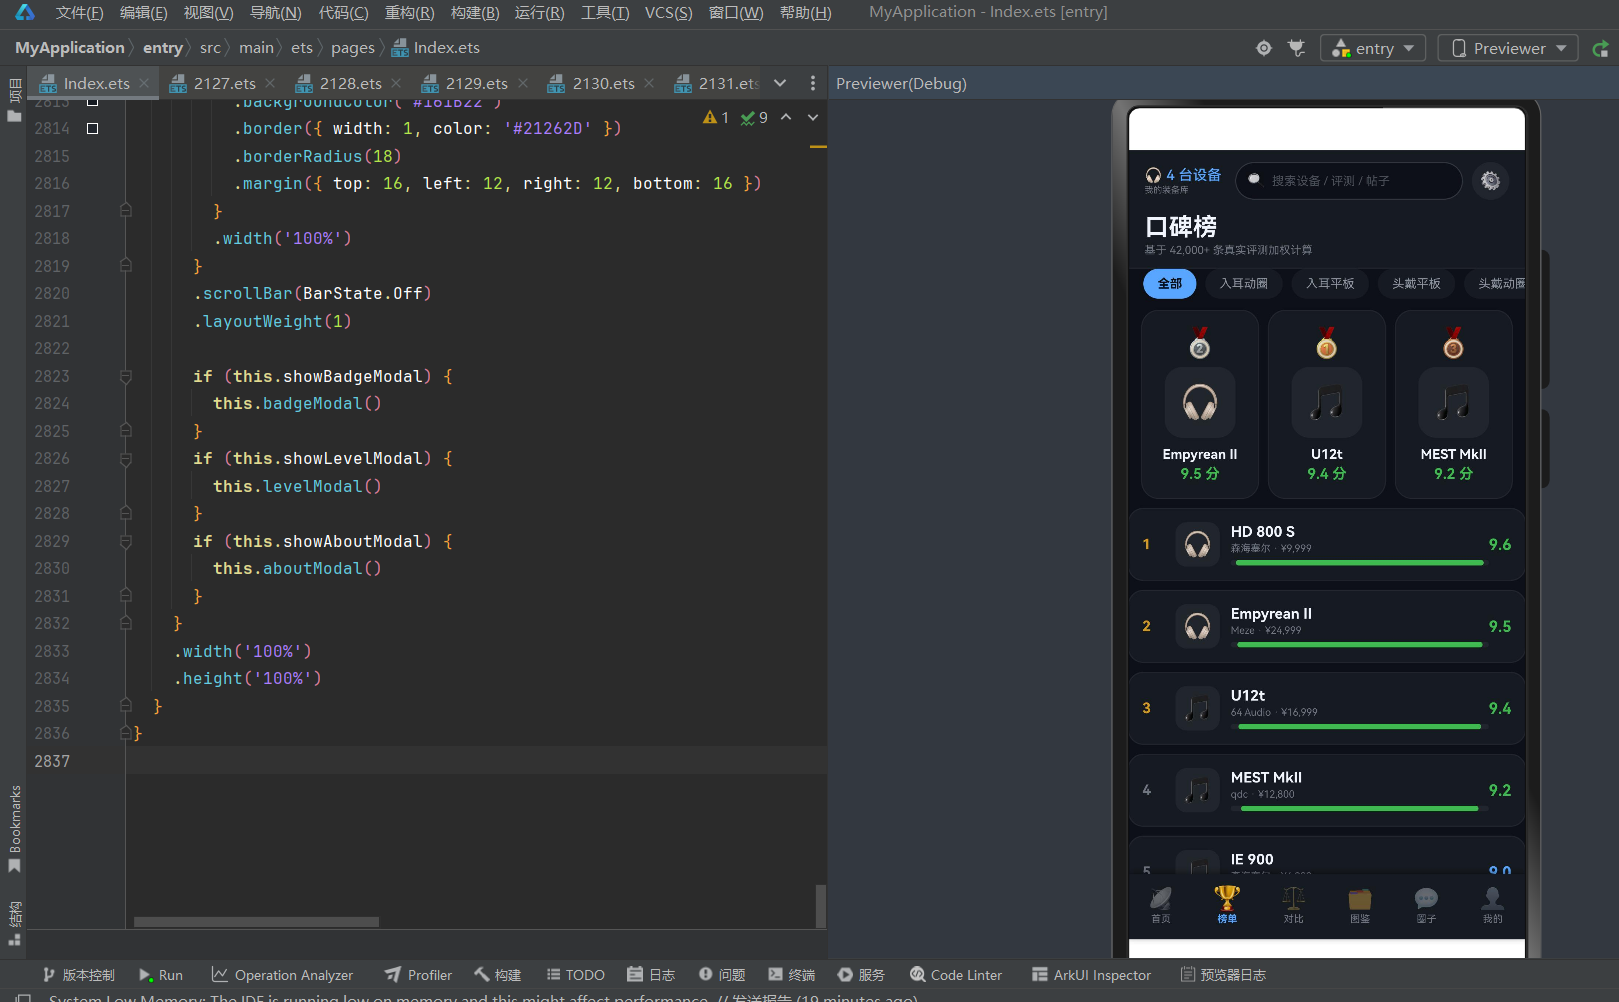Open the Project tool window icon on left
Image resolution: width=1619 pixels, height=1002 pixels.
pyautogui.click(x=14, y=100)
